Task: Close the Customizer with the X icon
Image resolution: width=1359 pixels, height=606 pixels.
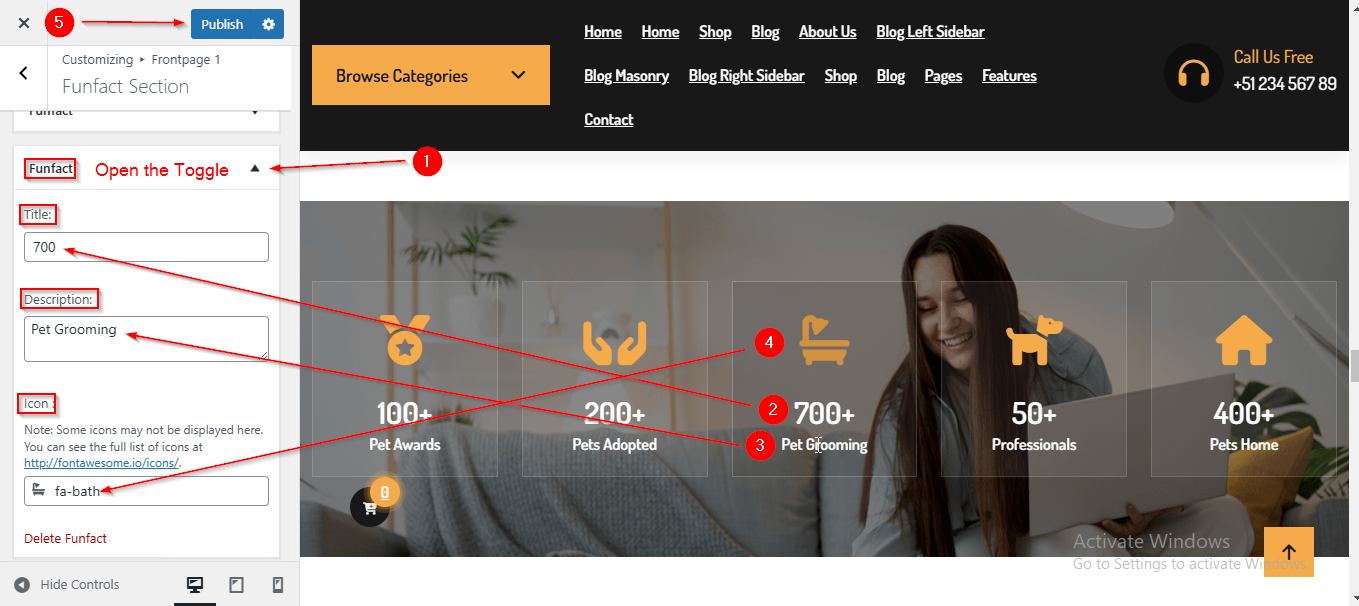Action: click(24, 23)
